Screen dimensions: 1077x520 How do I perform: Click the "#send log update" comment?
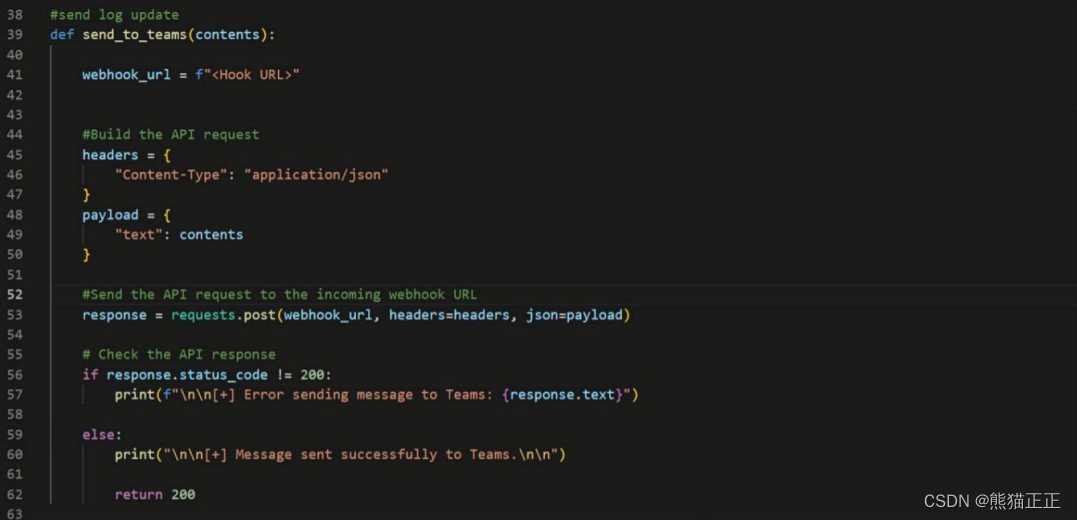(x=114, y=15)
